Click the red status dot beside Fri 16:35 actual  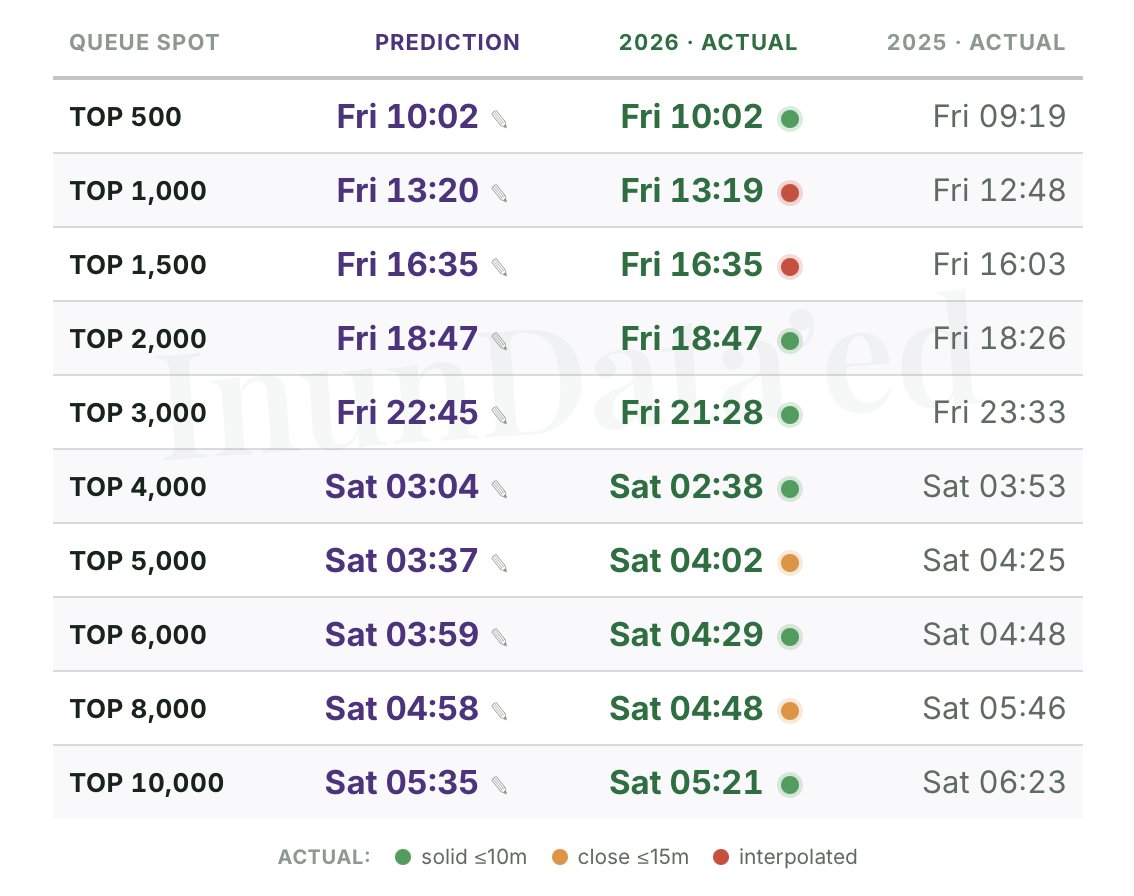(x=790, y=267)
